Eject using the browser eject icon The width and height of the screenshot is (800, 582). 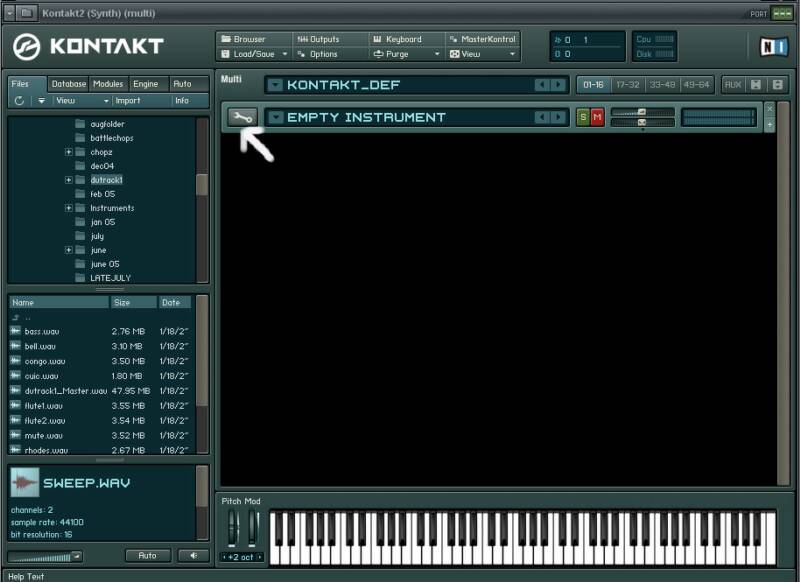[x=41, y=101]
